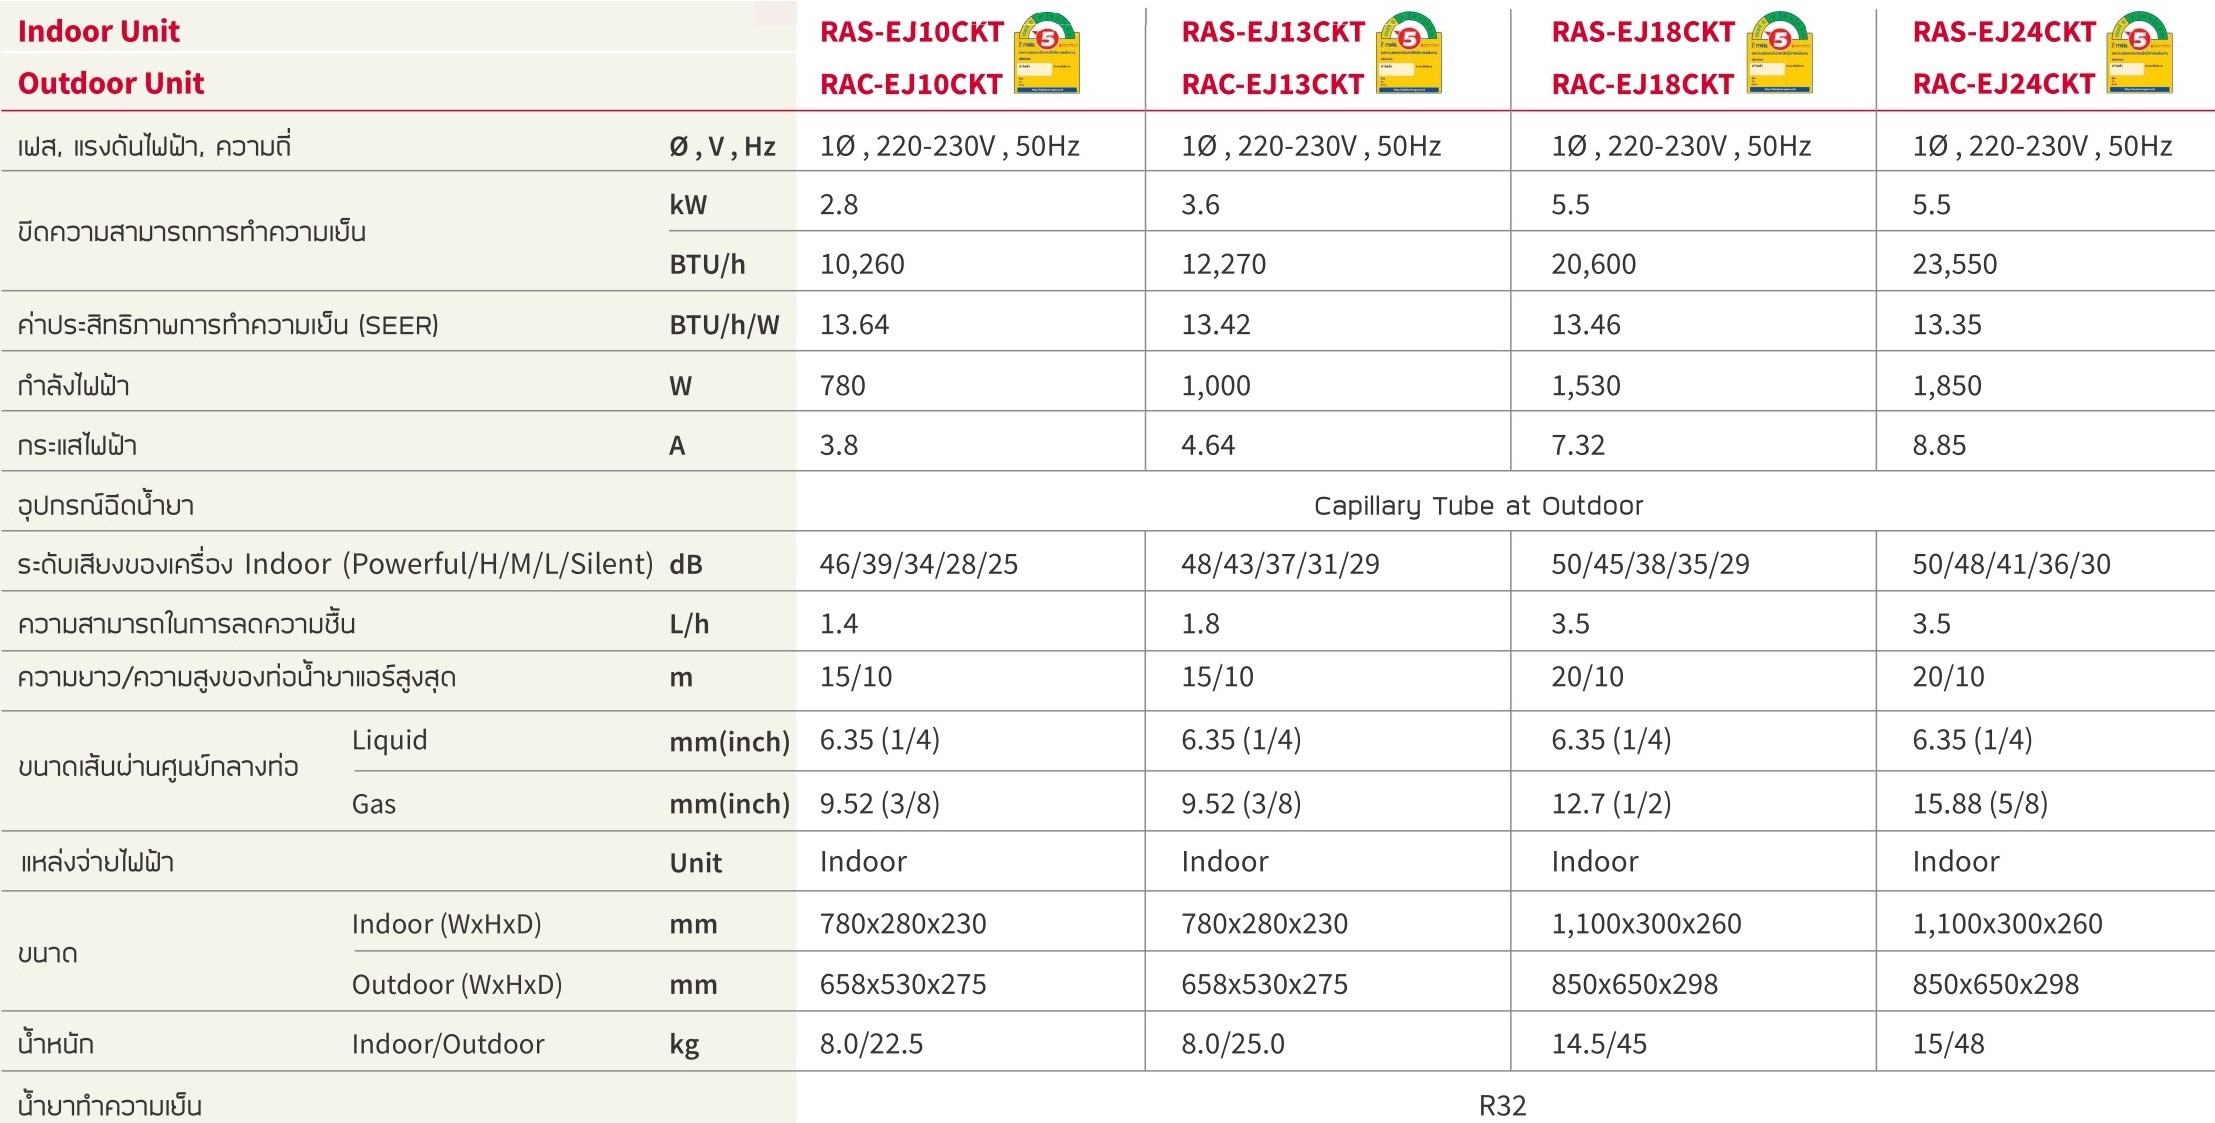Click the Outdoor (WxHxD) row label

click(x=457, y=985)
